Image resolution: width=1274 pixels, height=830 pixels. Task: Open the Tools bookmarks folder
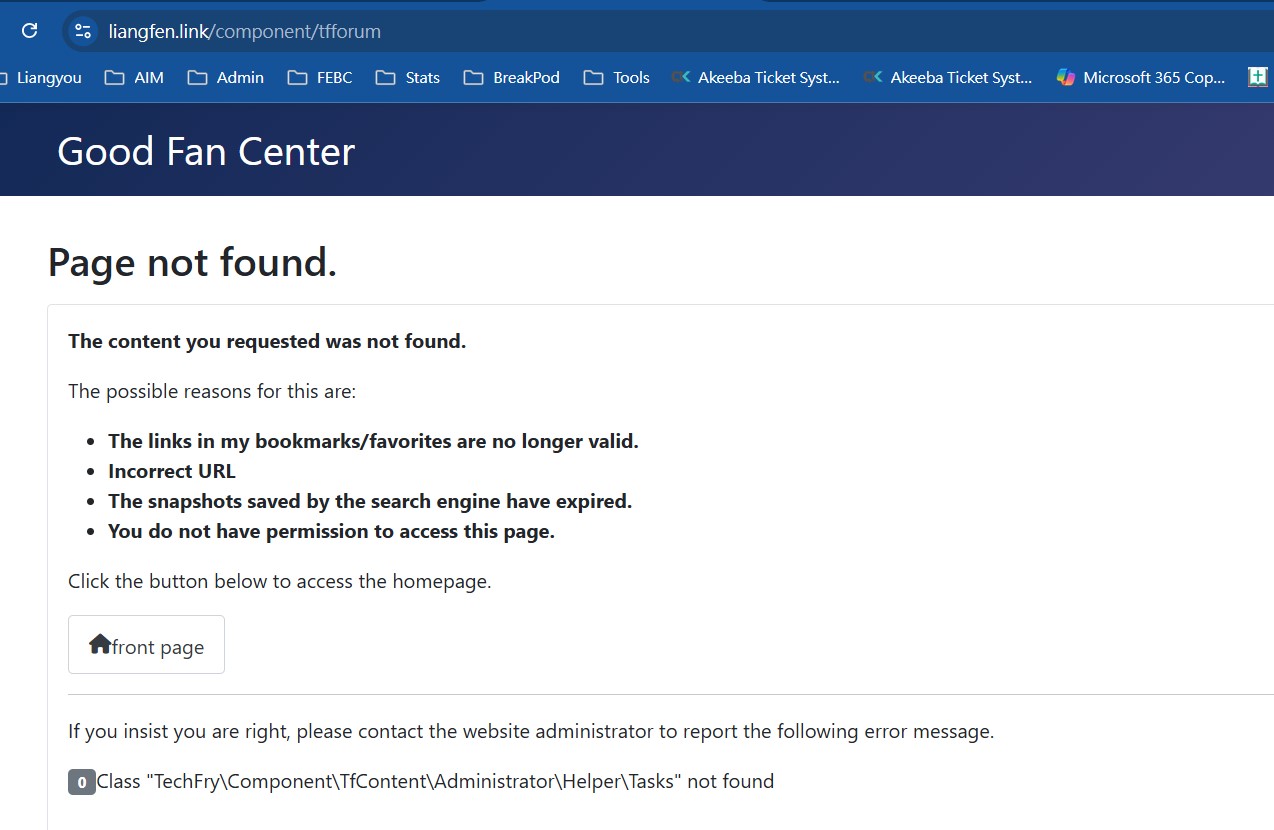(617, 77)
